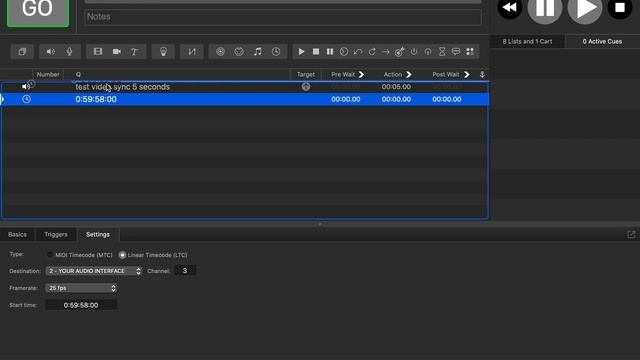Viewport: 640px width, 360px height.
Task: Add a Mic cue from the toolbar
Action: click(69, 52)
